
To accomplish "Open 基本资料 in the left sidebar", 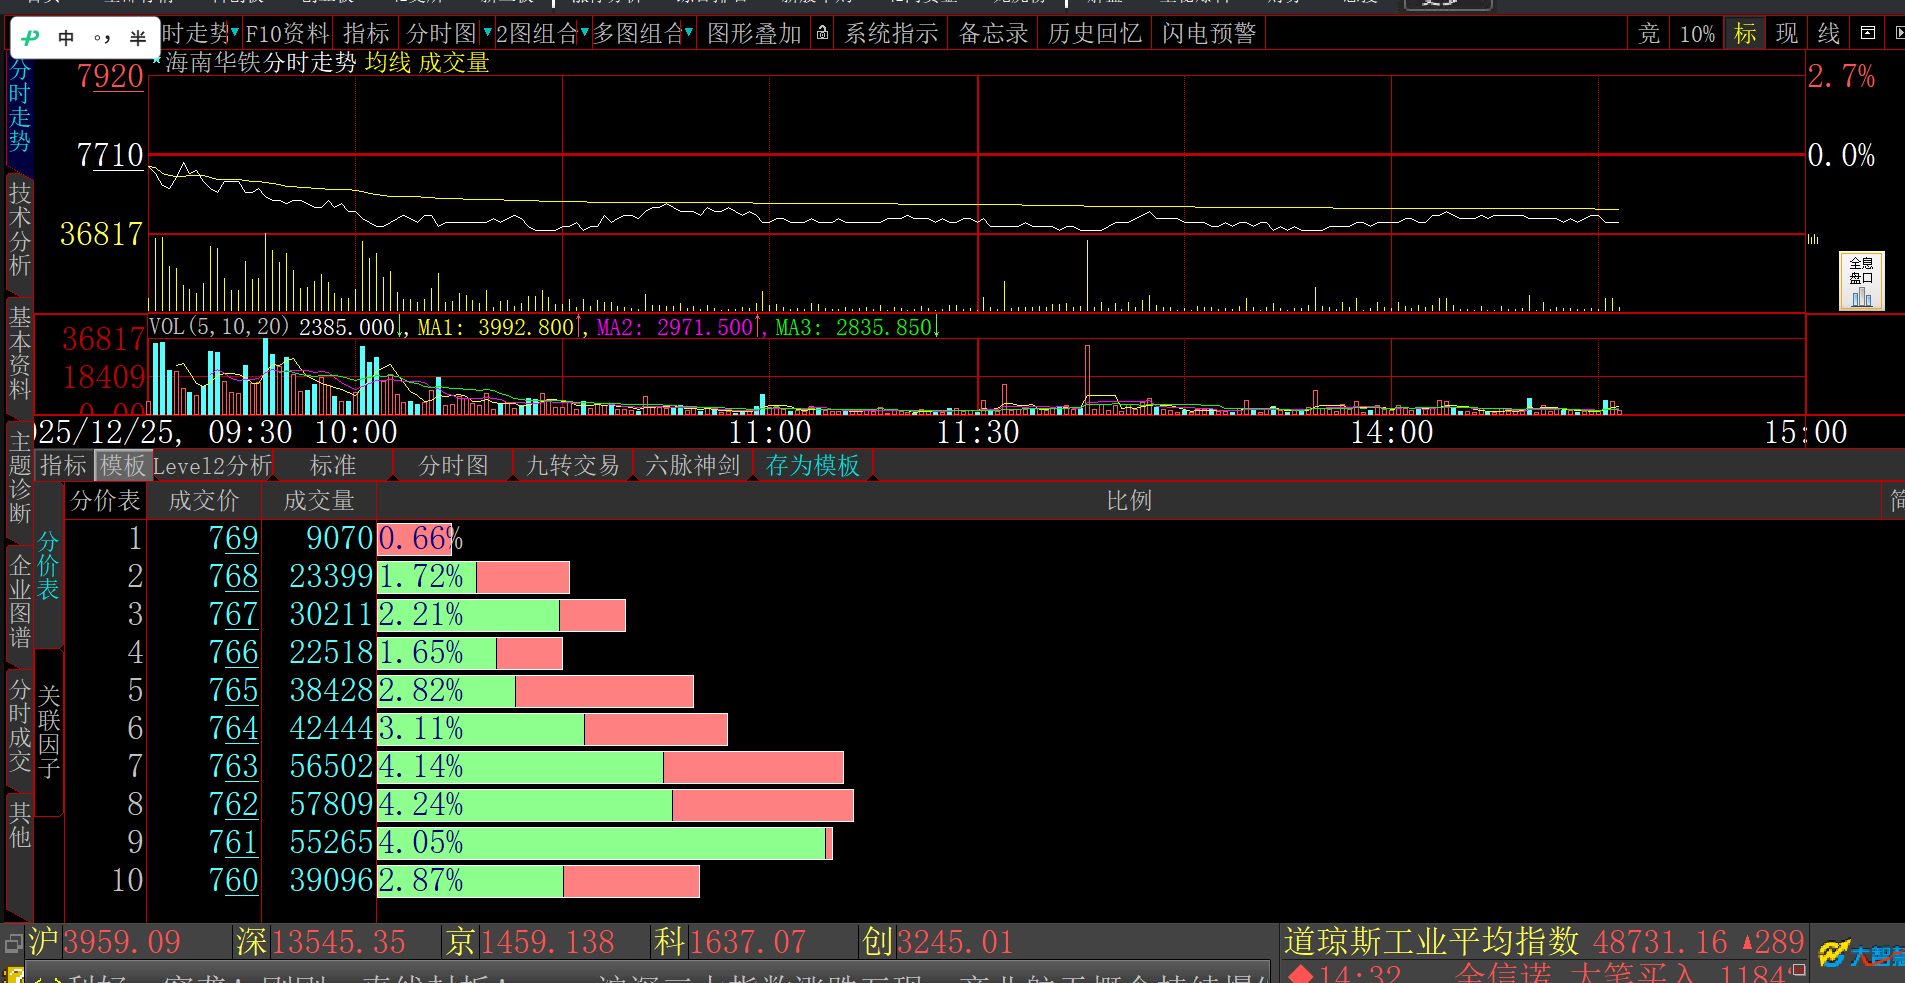I will [19, 353].
